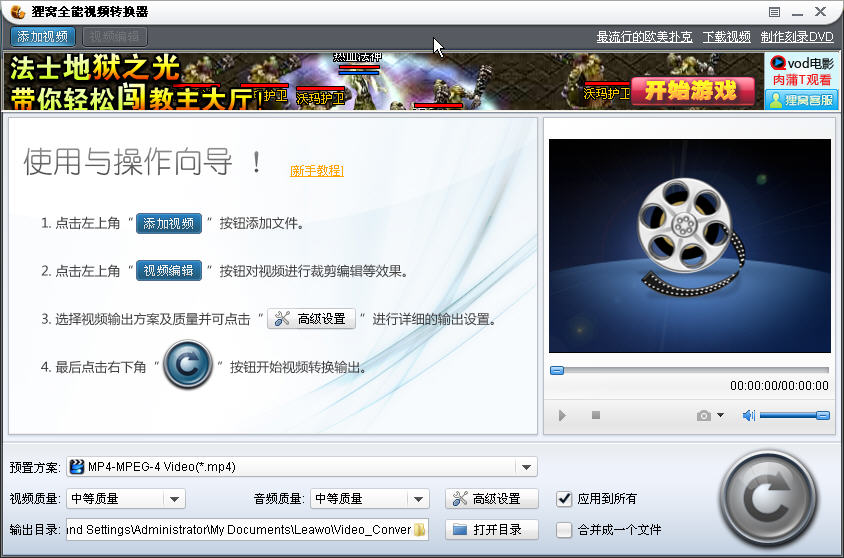Click the film reel preview area
The width and height of the screenshot is (844, 558).
(690, 246)
